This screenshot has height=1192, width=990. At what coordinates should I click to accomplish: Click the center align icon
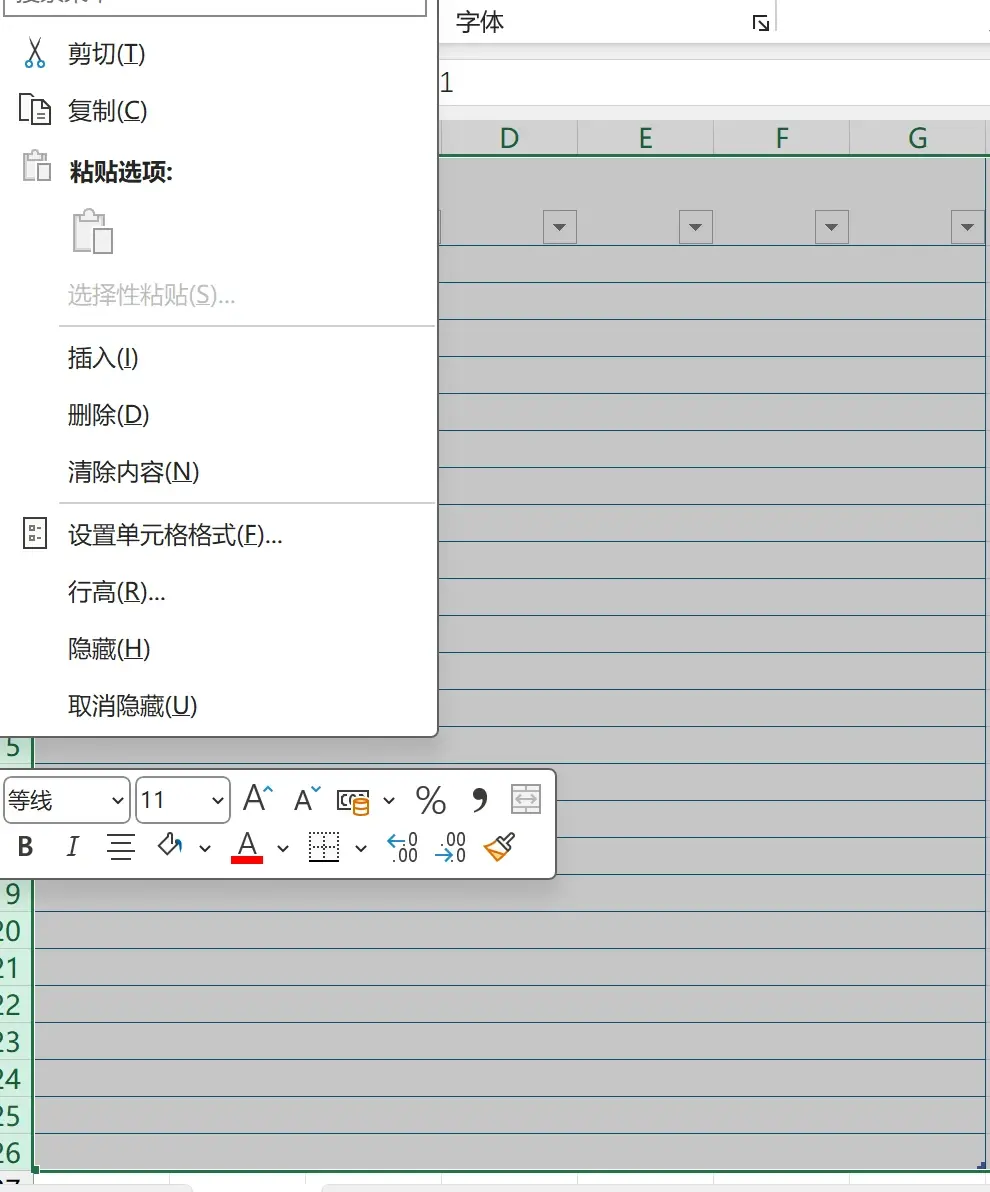pos(120,846)
